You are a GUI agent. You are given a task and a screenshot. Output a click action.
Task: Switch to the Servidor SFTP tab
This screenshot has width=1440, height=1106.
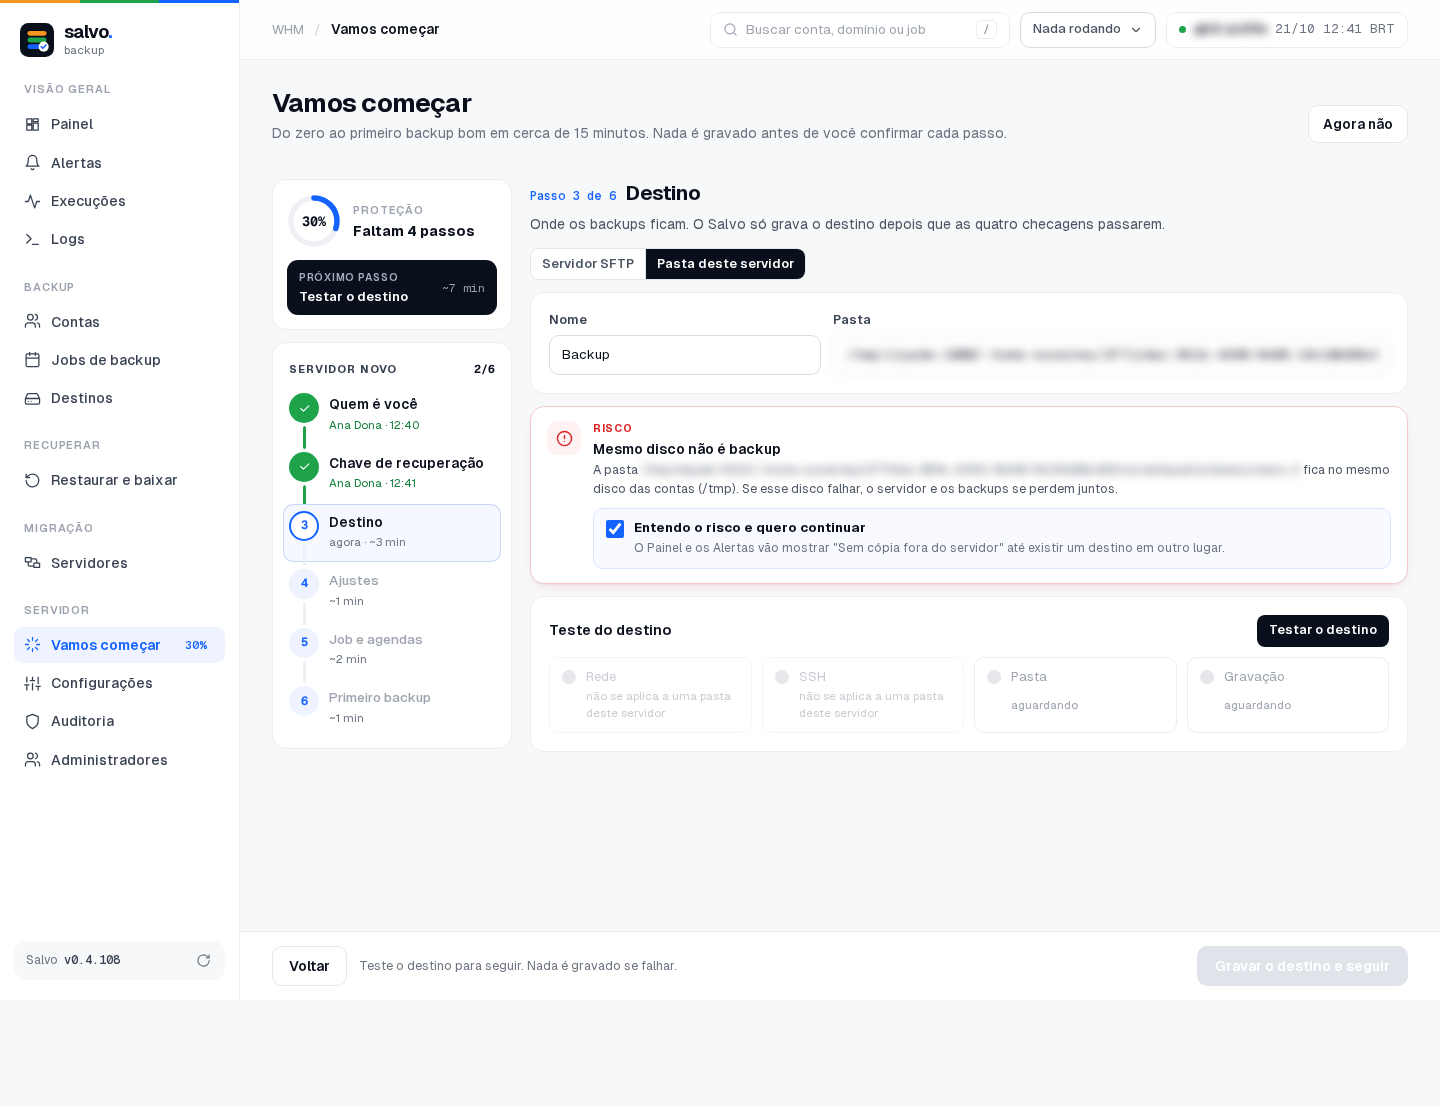coord(588,264)
